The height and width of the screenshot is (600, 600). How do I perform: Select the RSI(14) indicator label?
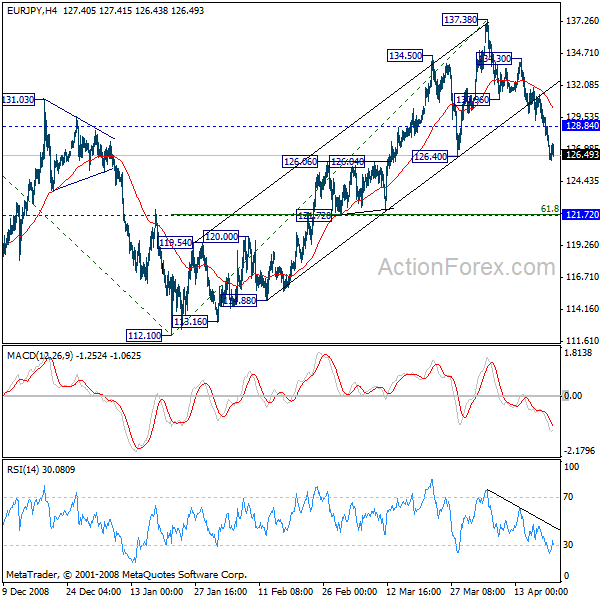(25, 469)
